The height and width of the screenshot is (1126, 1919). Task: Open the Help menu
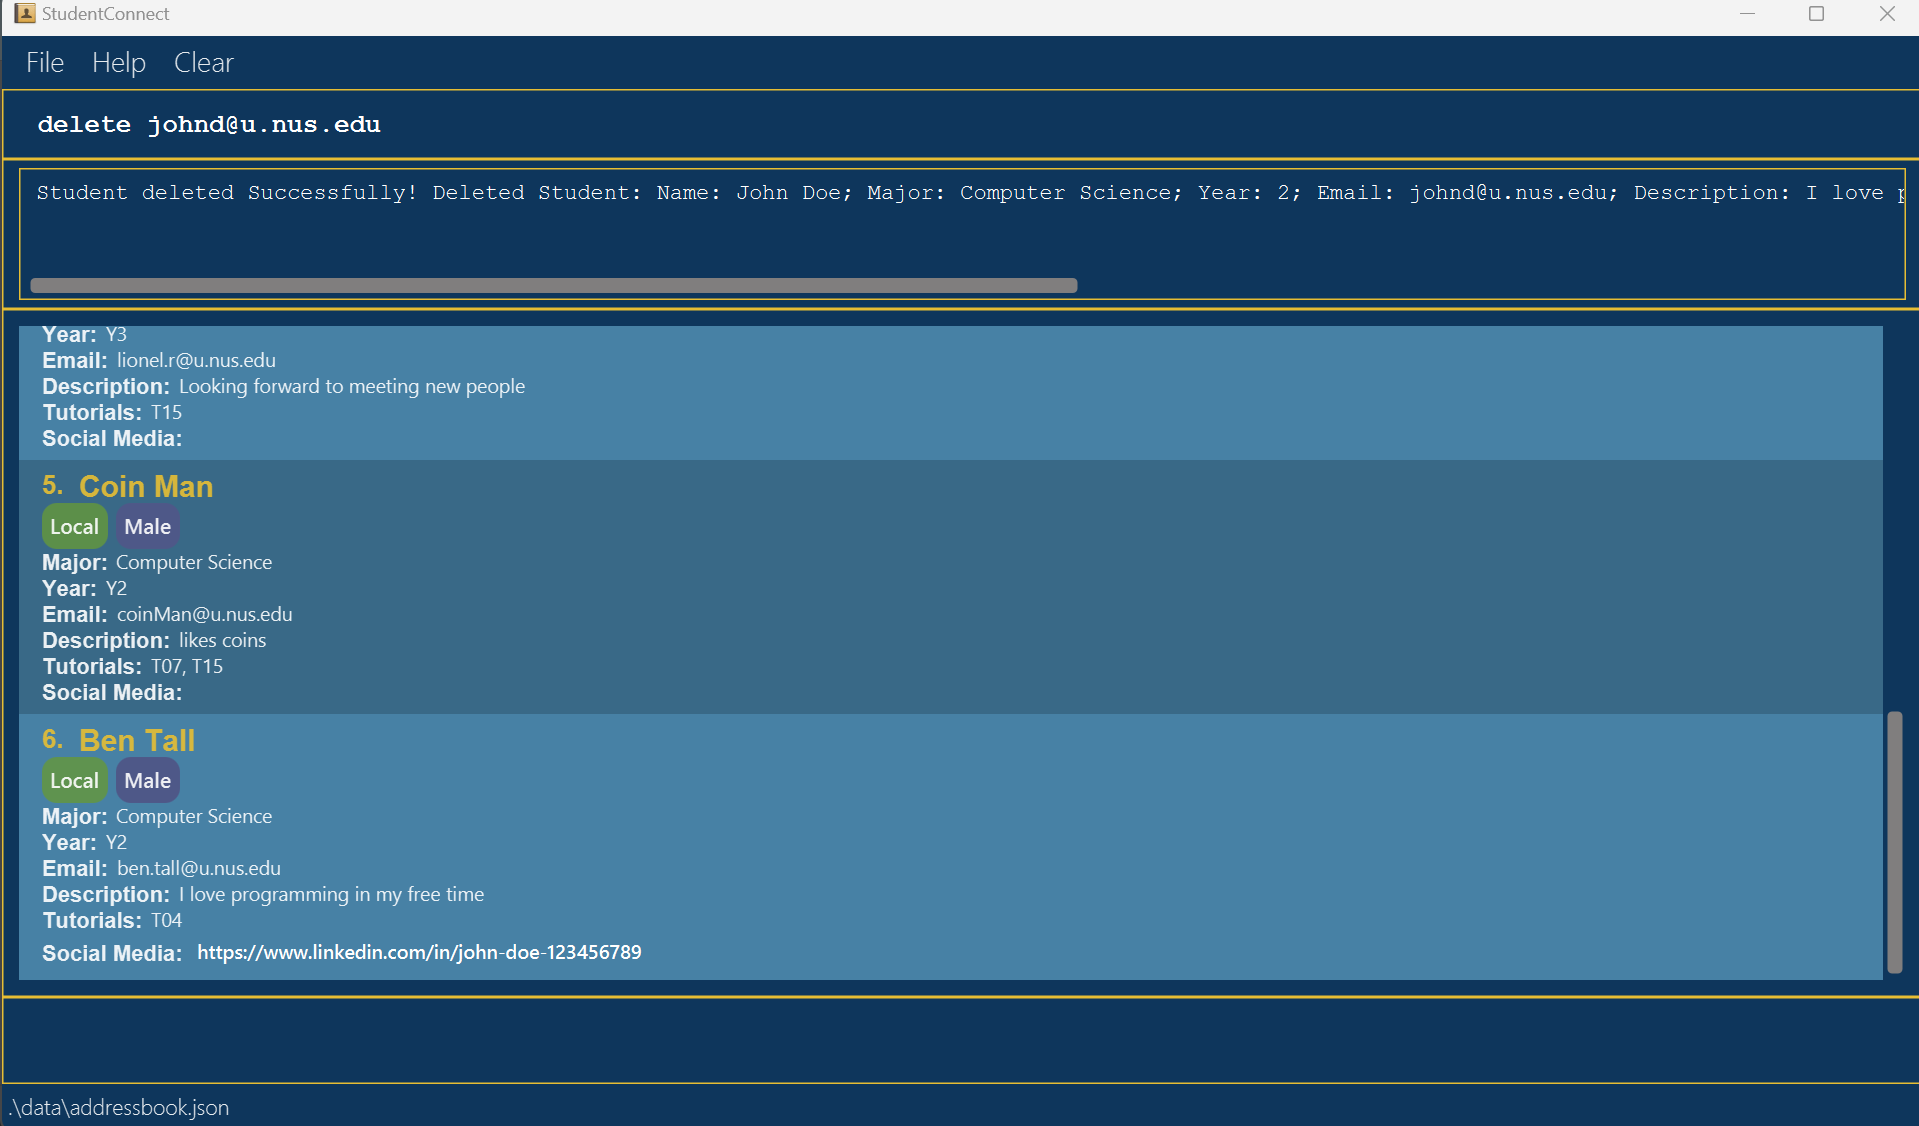click(118, 62)
